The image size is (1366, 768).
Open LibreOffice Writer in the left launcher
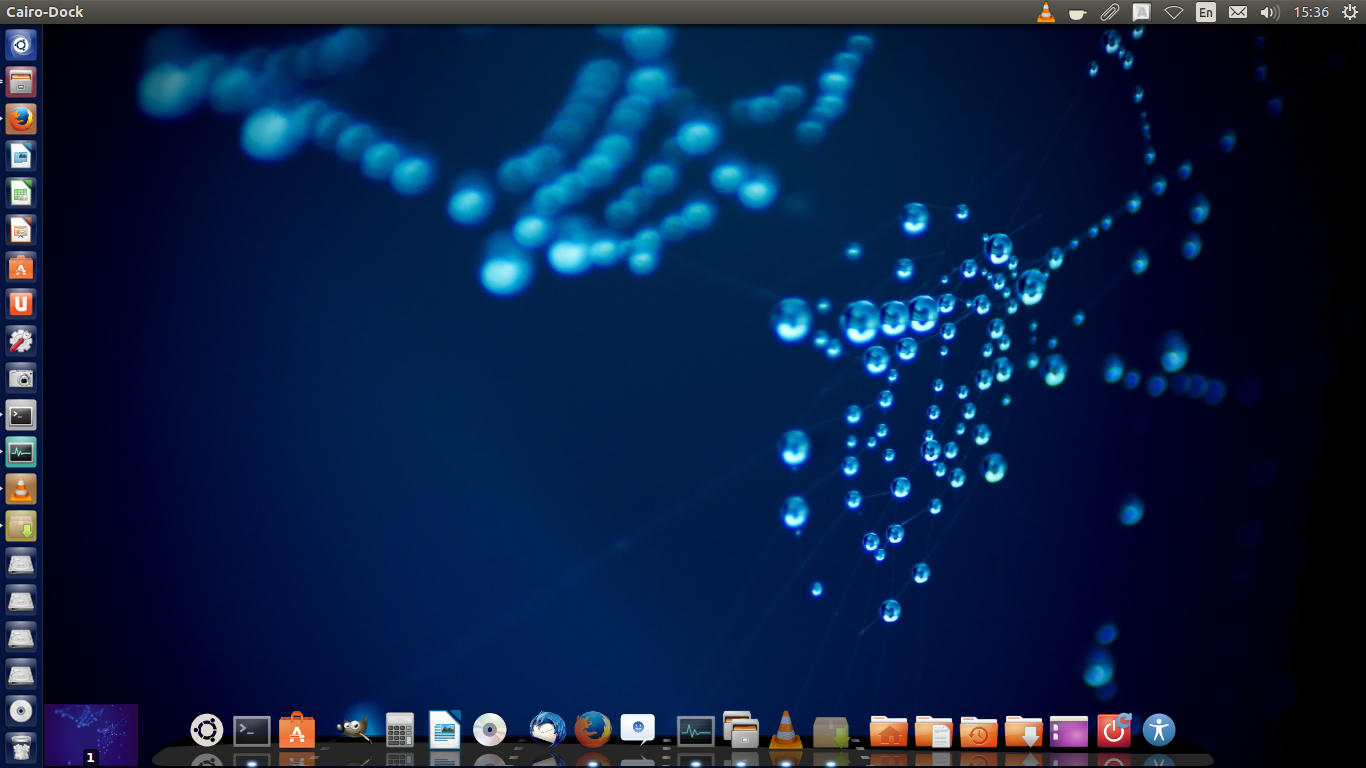21,156
